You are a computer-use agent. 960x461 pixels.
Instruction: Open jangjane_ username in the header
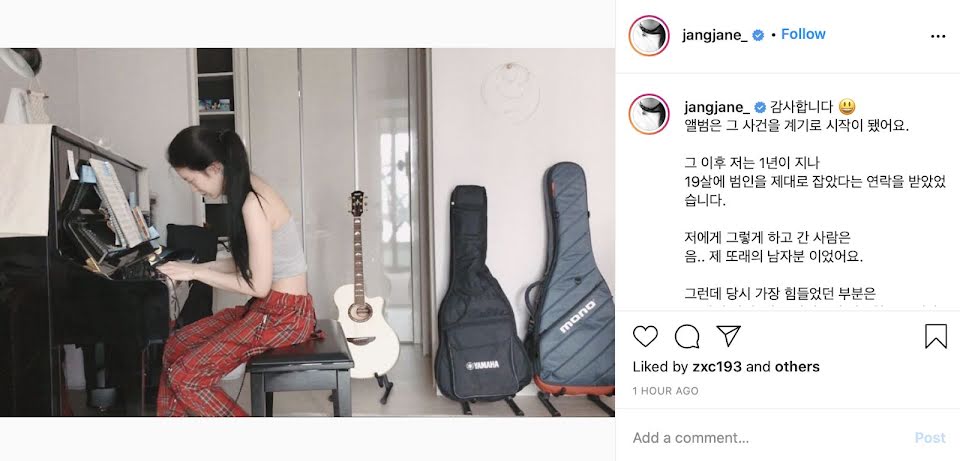point(714,36)
